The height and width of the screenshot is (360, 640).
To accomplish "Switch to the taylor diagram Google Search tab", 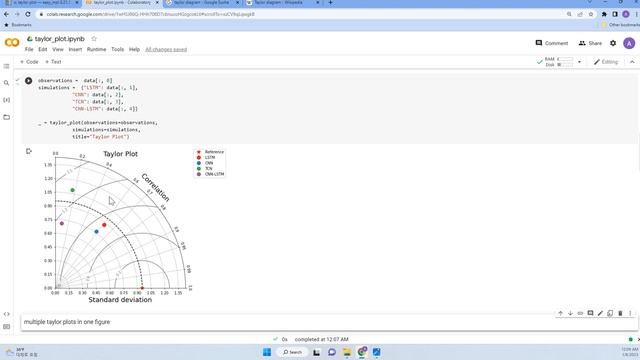I will click(x=202, y=3).
